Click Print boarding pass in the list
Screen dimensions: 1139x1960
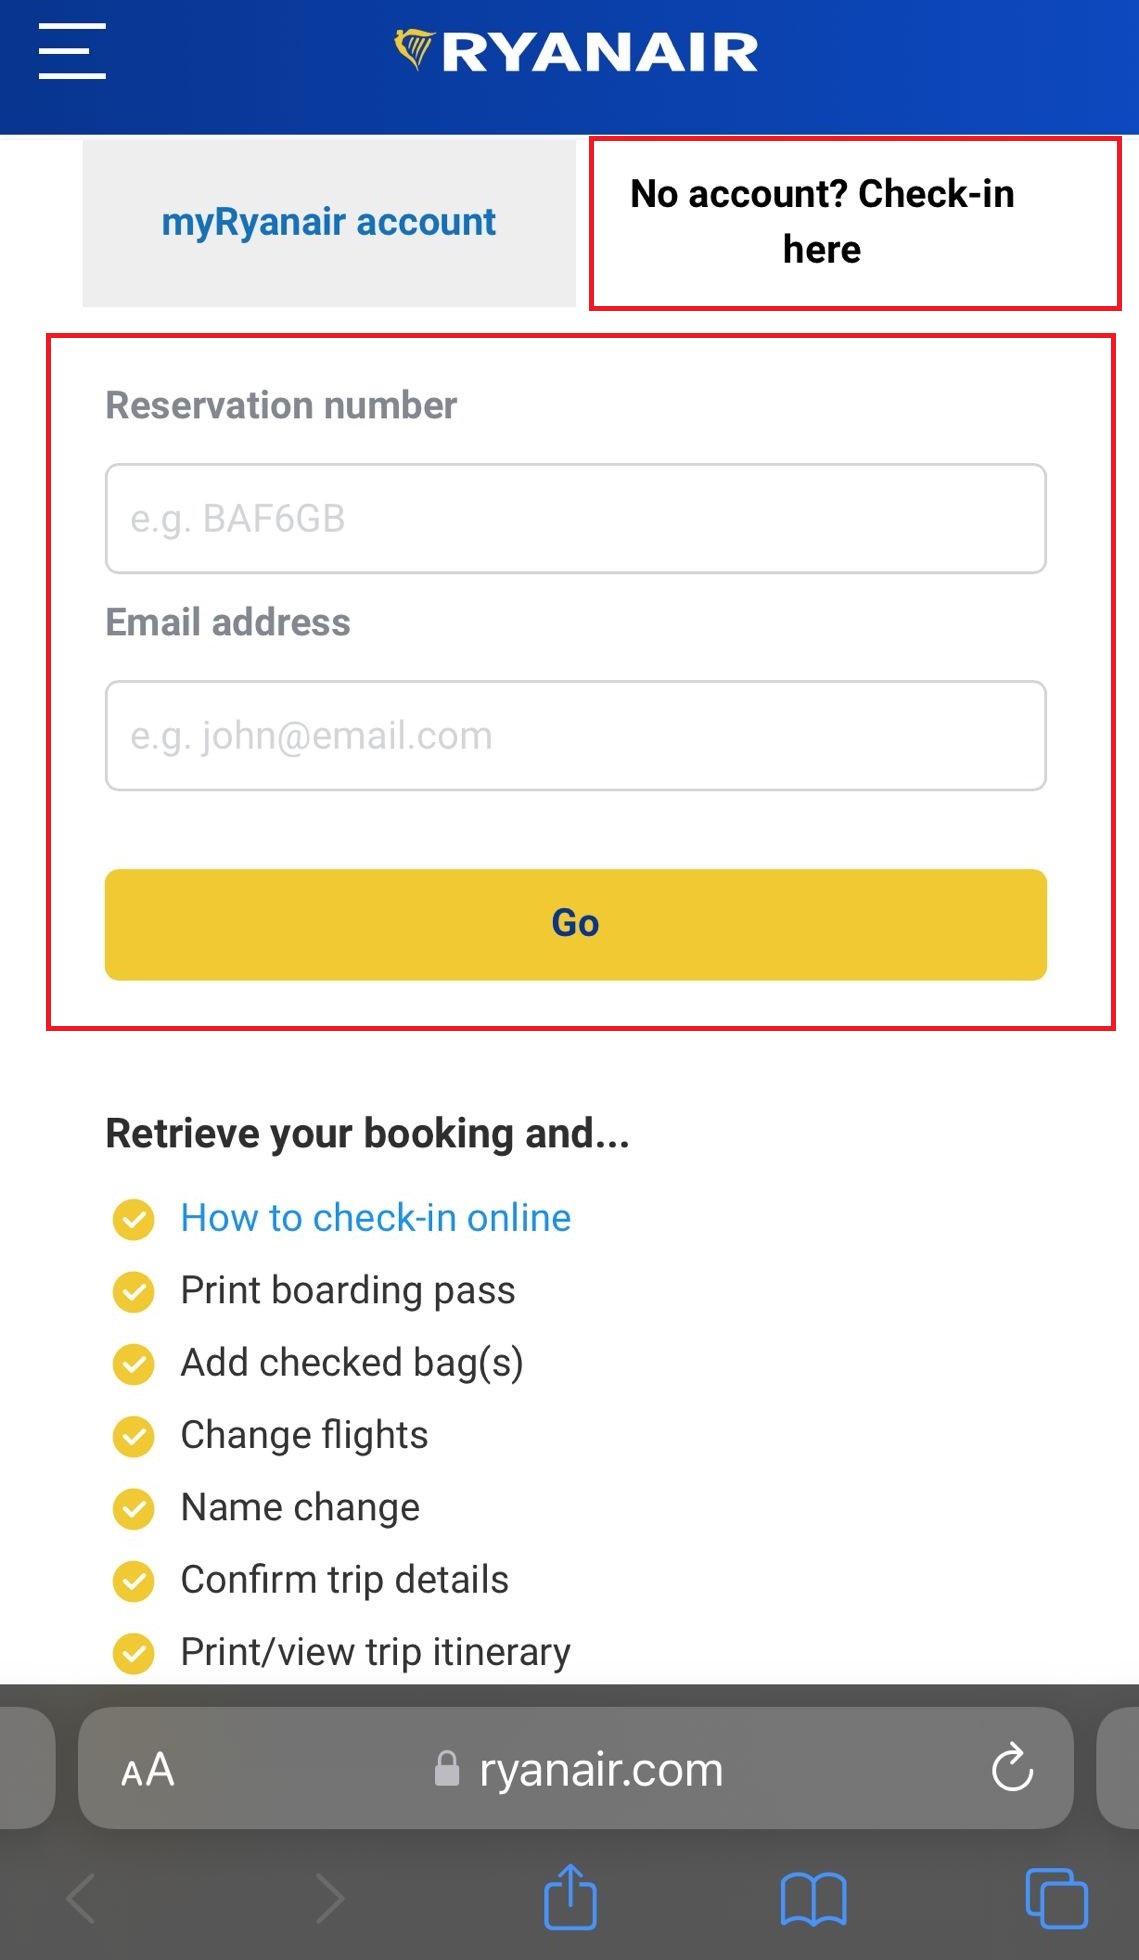[x=347, y=1291]
